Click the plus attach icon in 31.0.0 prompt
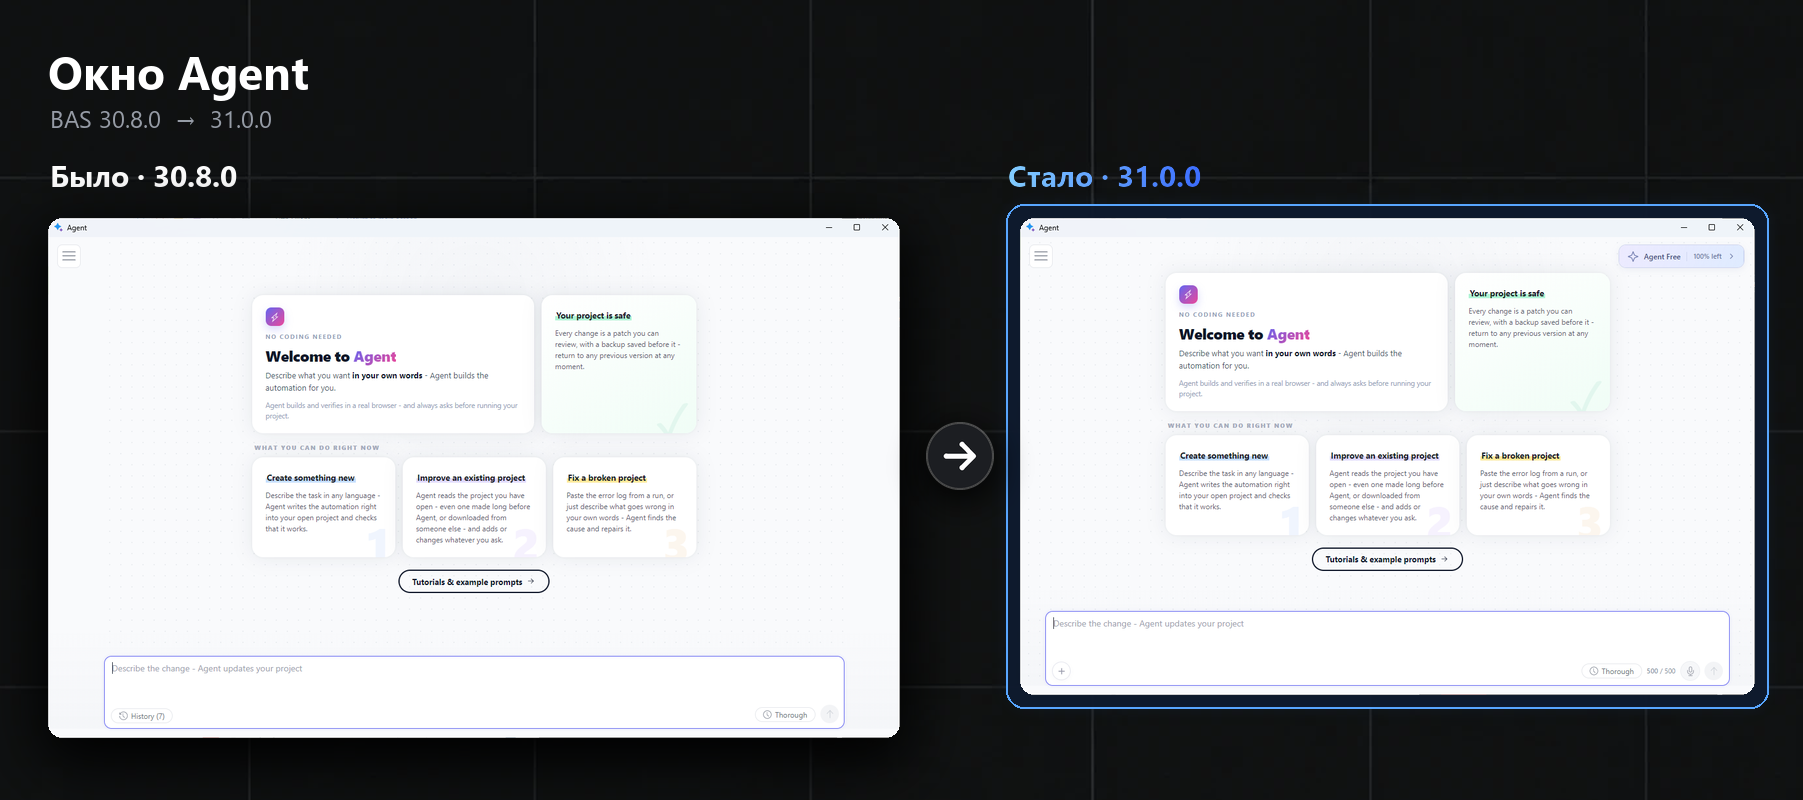This screenshot has width=1803, height=800. [1062, 671]
